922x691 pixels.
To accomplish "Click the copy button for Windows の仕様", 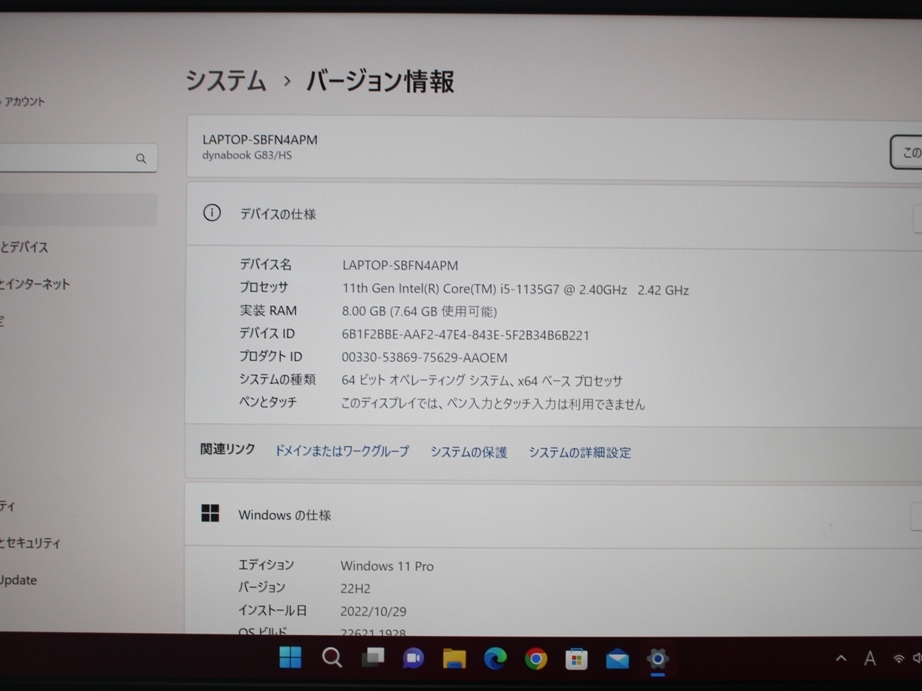I will pyautogui.click(x=917, y=517).
